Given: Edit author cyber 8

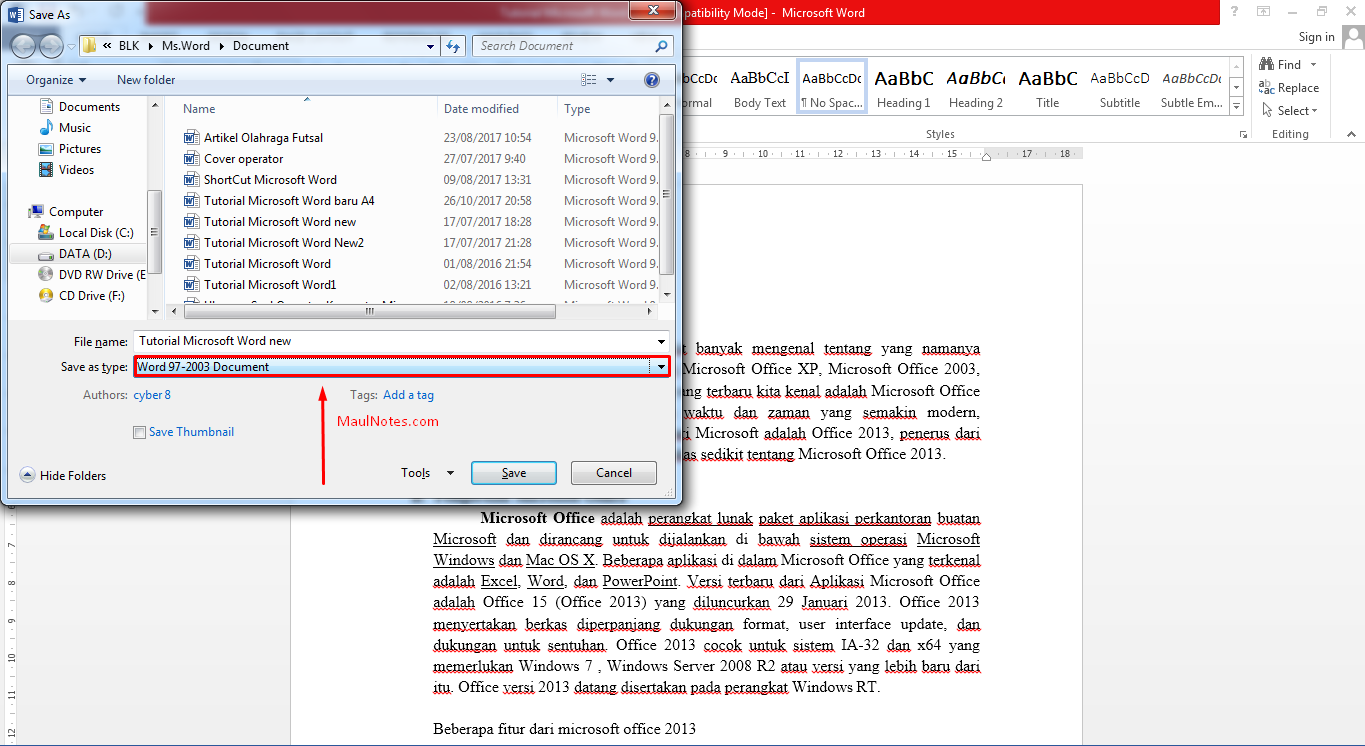Looking at the screenshot, I should click(152, 395).
